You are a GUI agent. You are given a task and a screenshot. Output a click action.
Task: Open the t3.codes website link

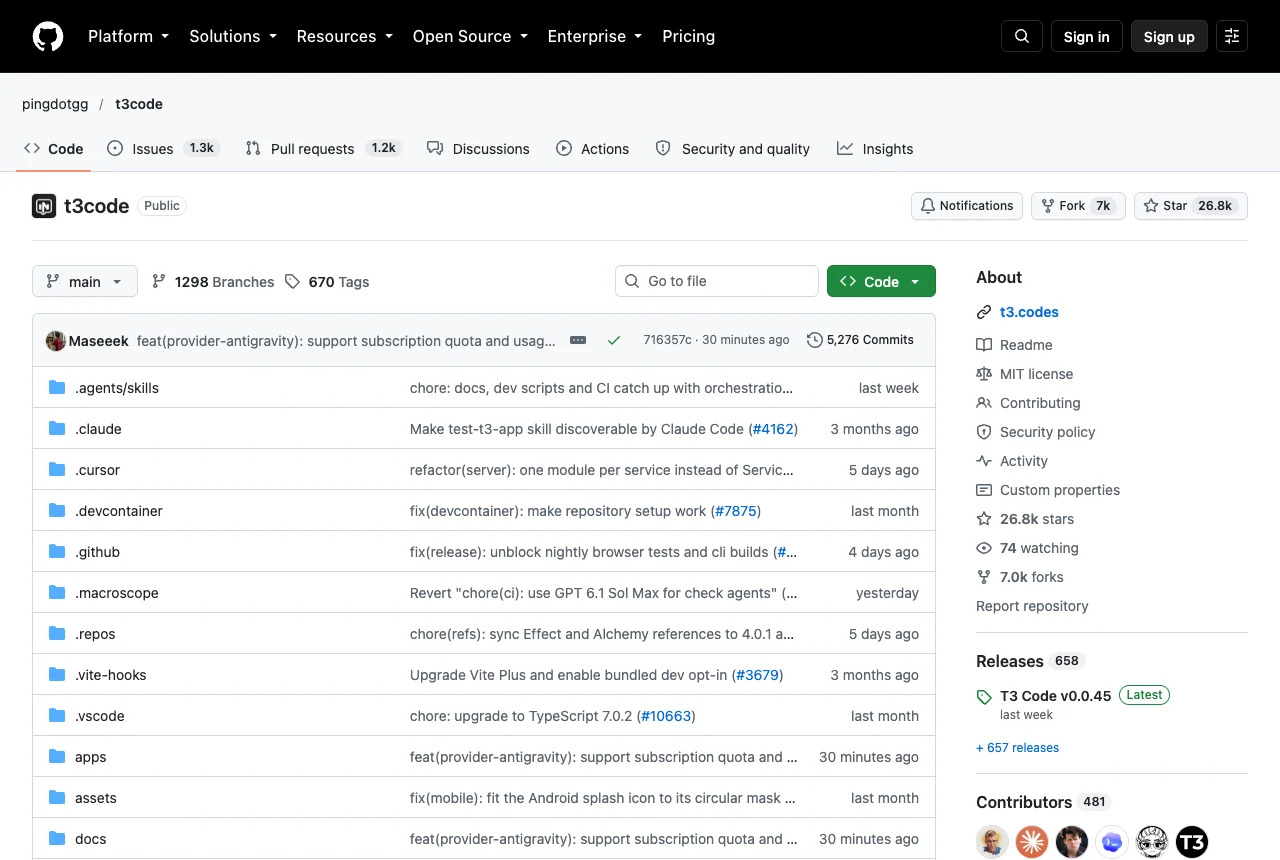tap(1029, 312)
